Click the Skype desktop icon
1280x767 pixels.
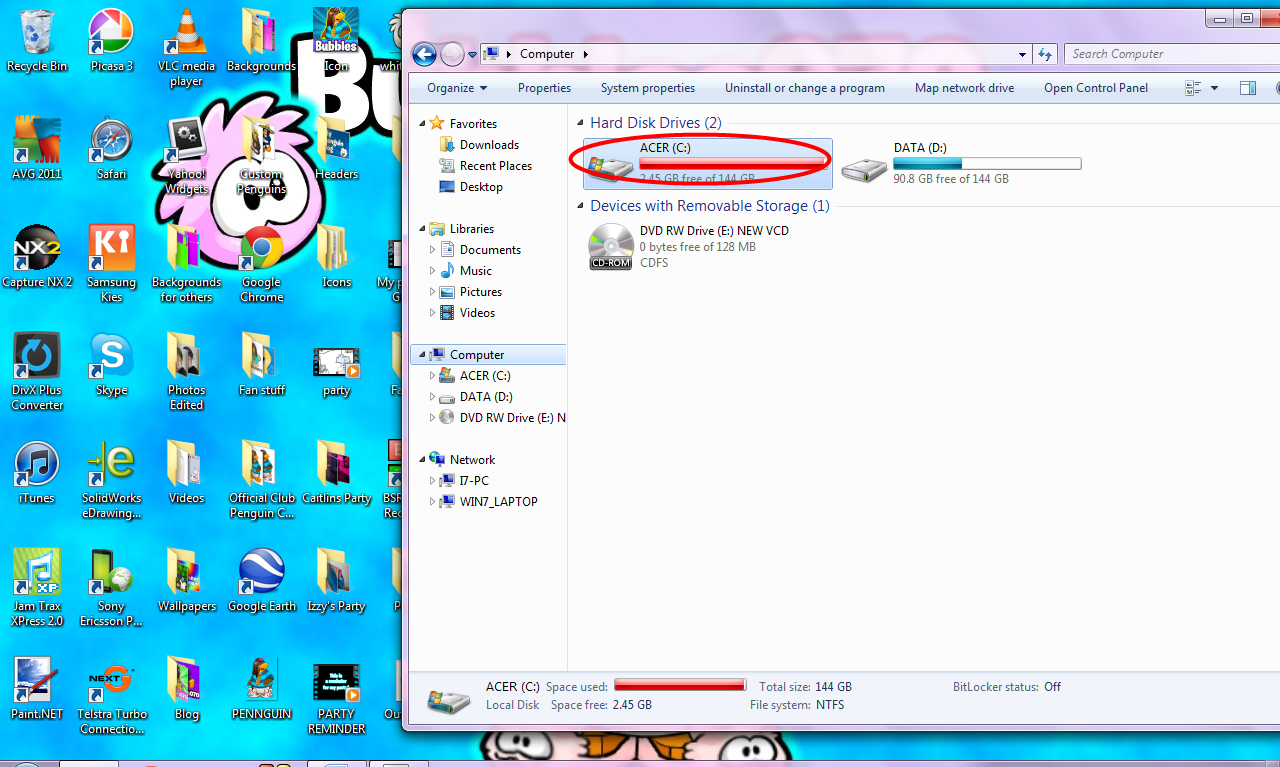[111, 366]
